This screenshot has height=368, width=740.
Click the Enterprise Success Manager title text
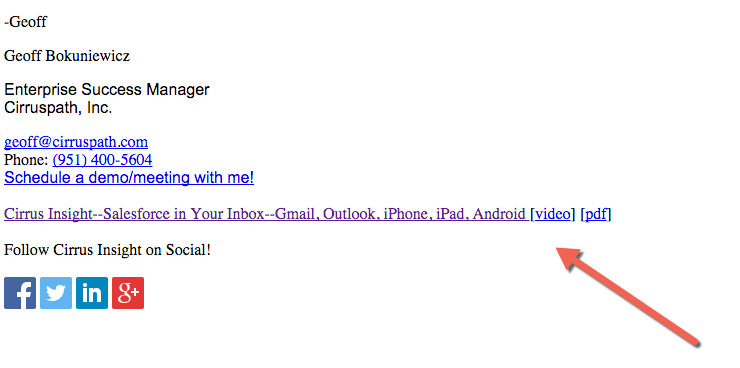click(107, 90)
